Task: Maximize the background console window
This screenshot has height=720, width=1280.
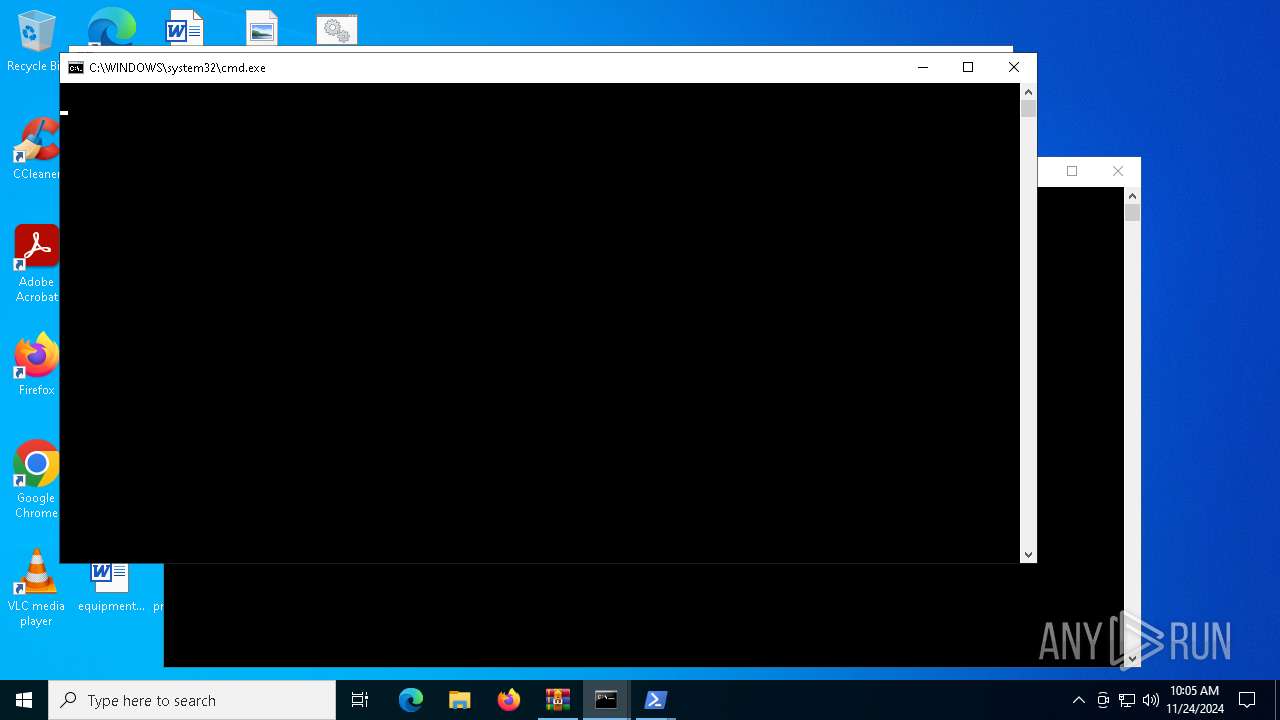Action: click(x=1072, y=171)
